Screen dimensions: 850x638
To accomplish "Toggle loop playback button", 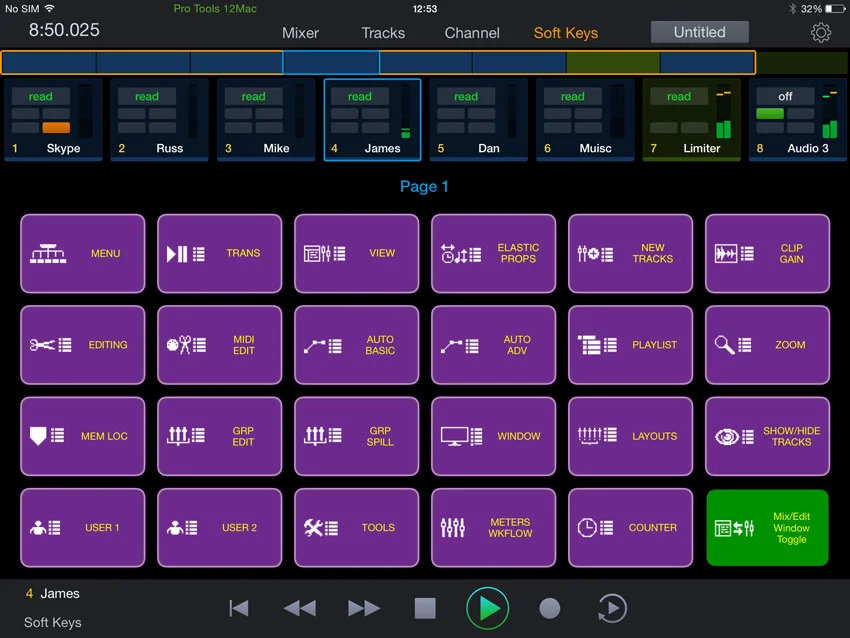I will point(613,608).
